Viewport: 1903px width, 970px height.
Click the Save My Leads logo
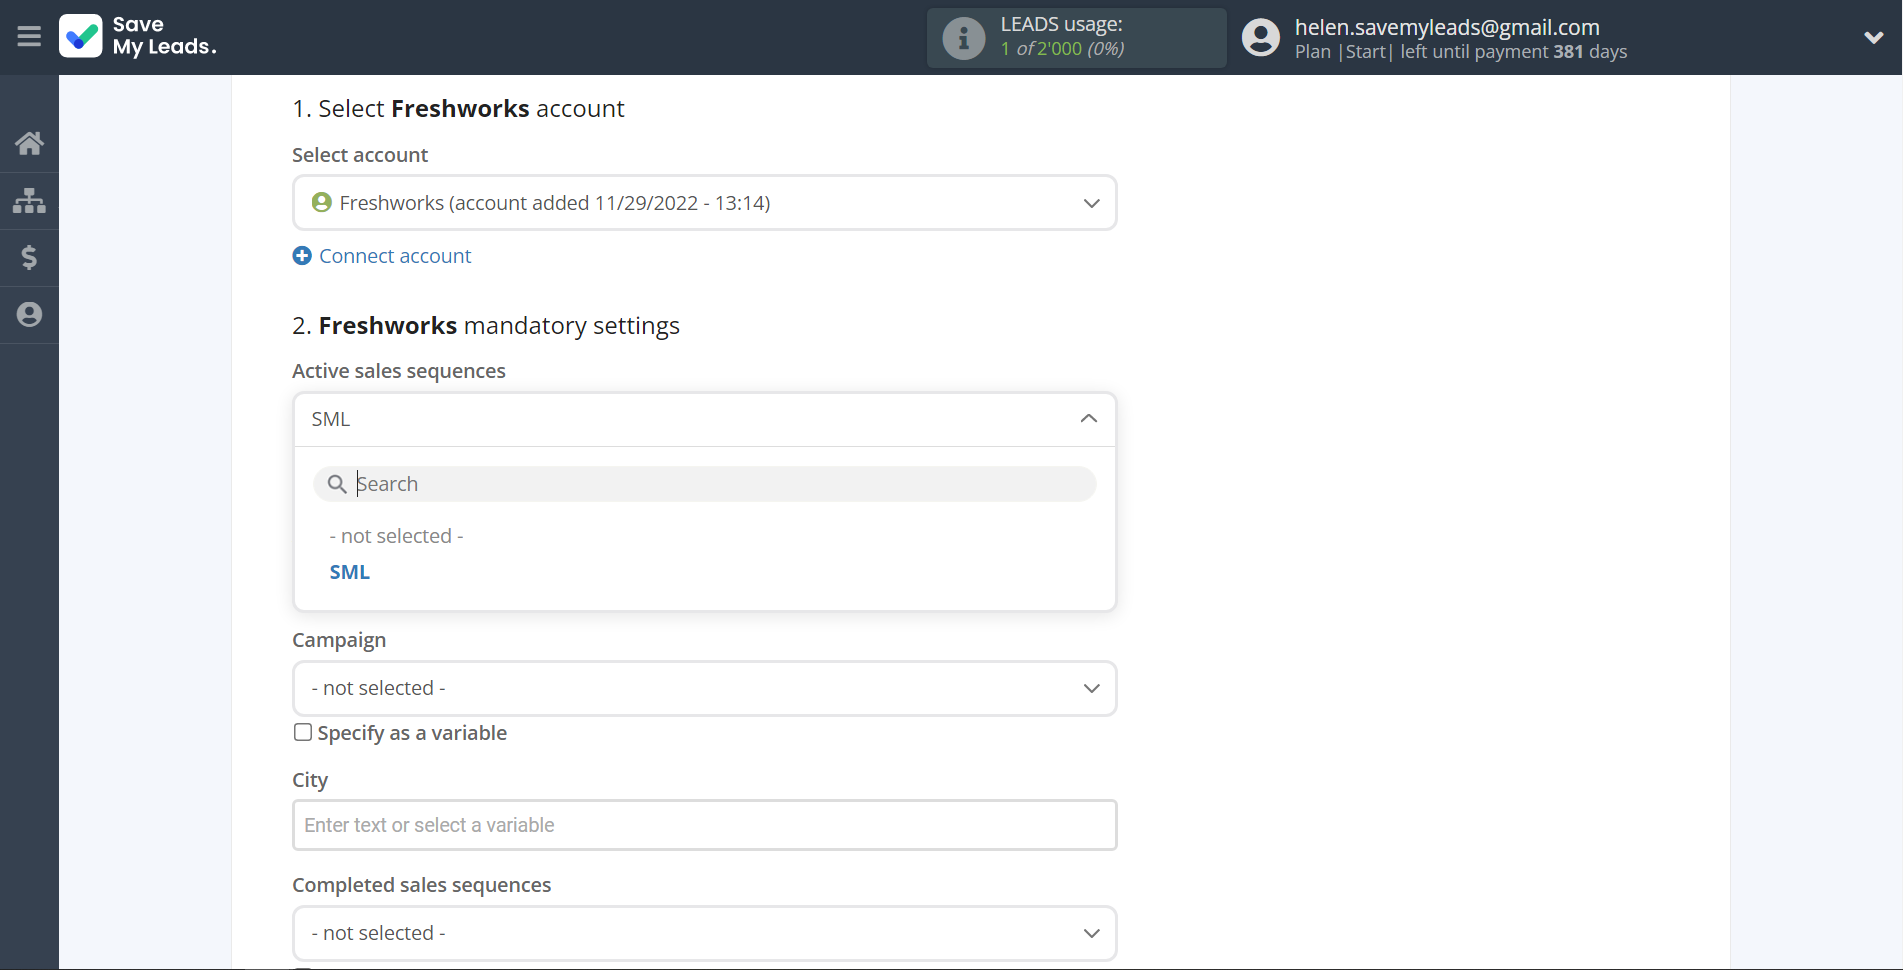[138, 36]
